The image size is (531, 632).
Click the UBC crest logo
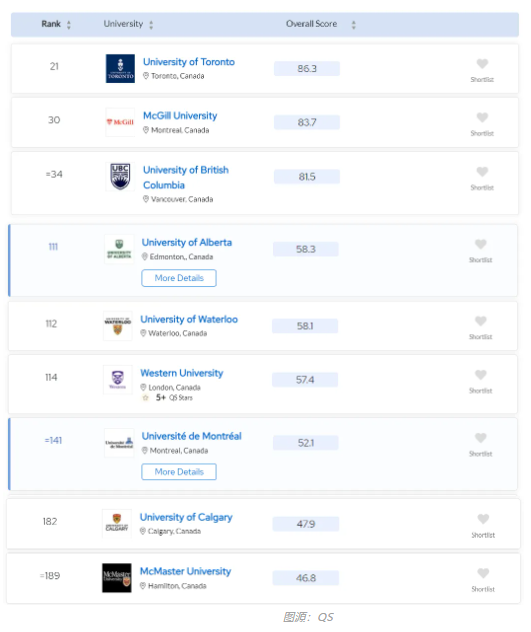[120, 177]
